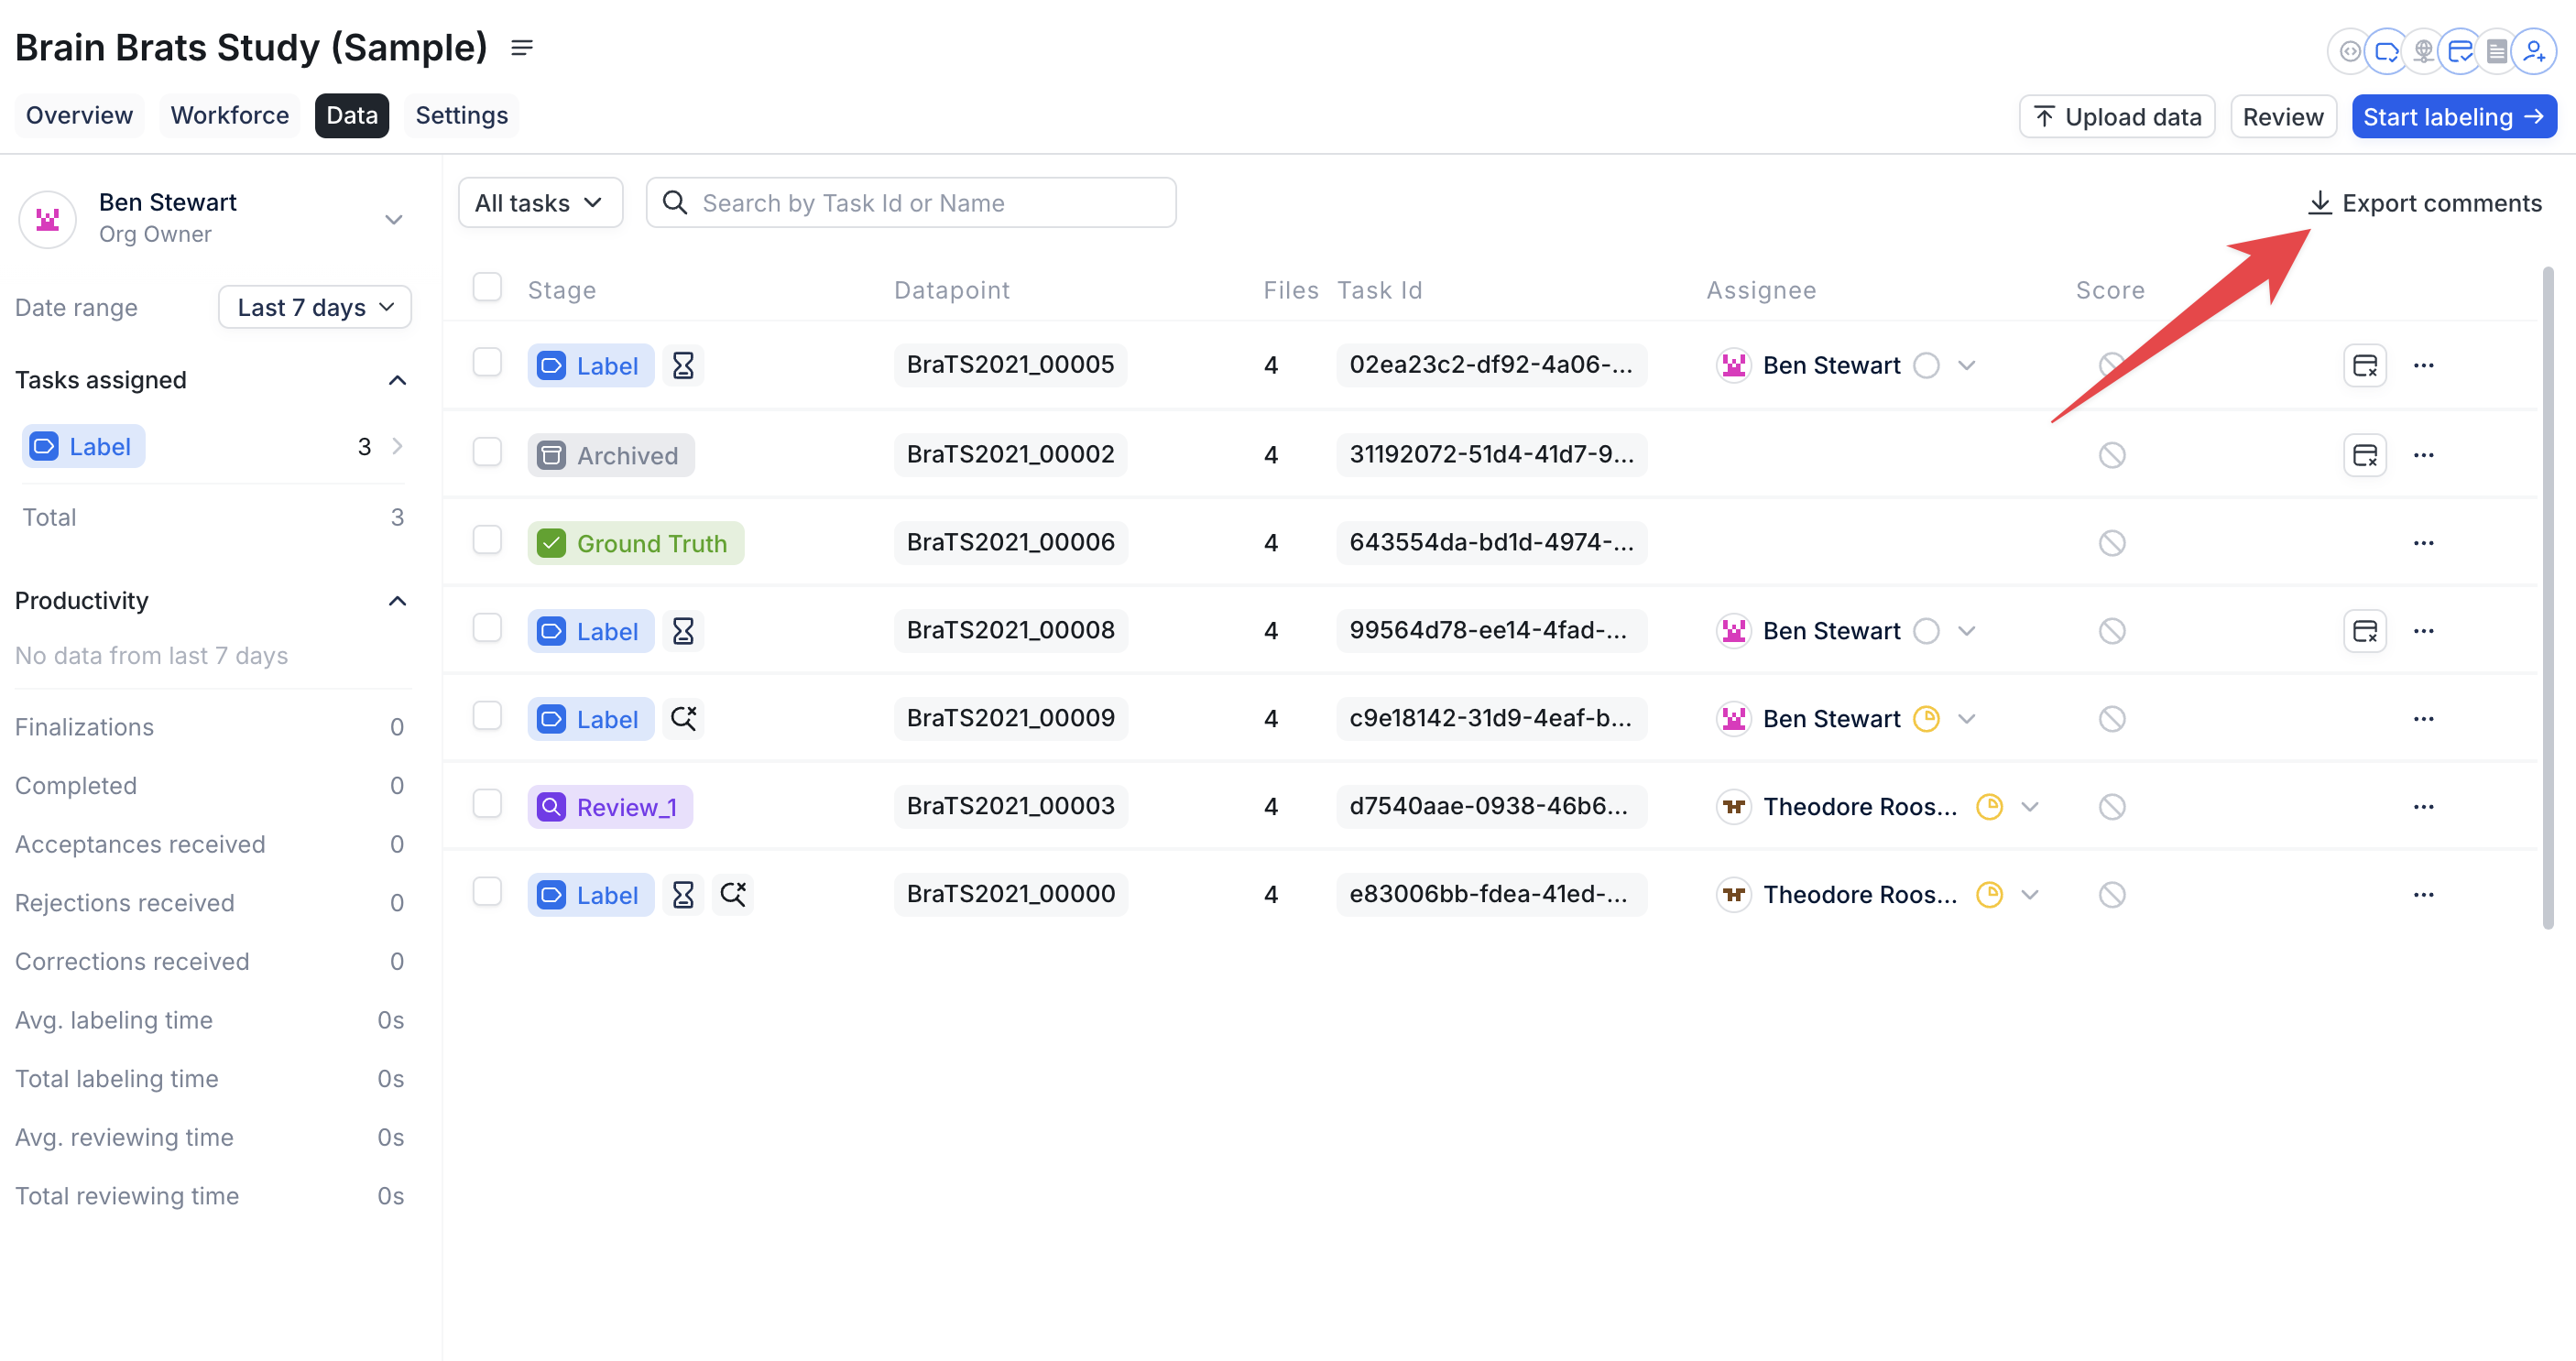2576x1361 pixels.
Task: Open the Last 7 days date range dropdown
Action: tap(315, 307)
